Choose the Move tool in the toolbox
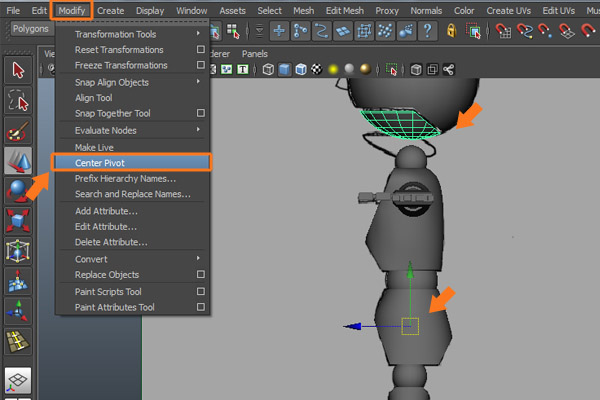Viewport: 600px width, 400px height. (x=18, y=161)
